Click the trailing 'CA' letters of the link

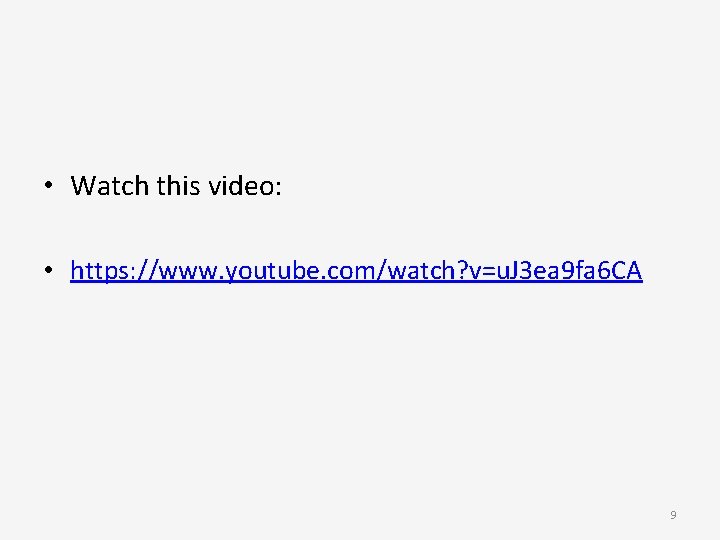pyautogui.click(x=626, y=270)
